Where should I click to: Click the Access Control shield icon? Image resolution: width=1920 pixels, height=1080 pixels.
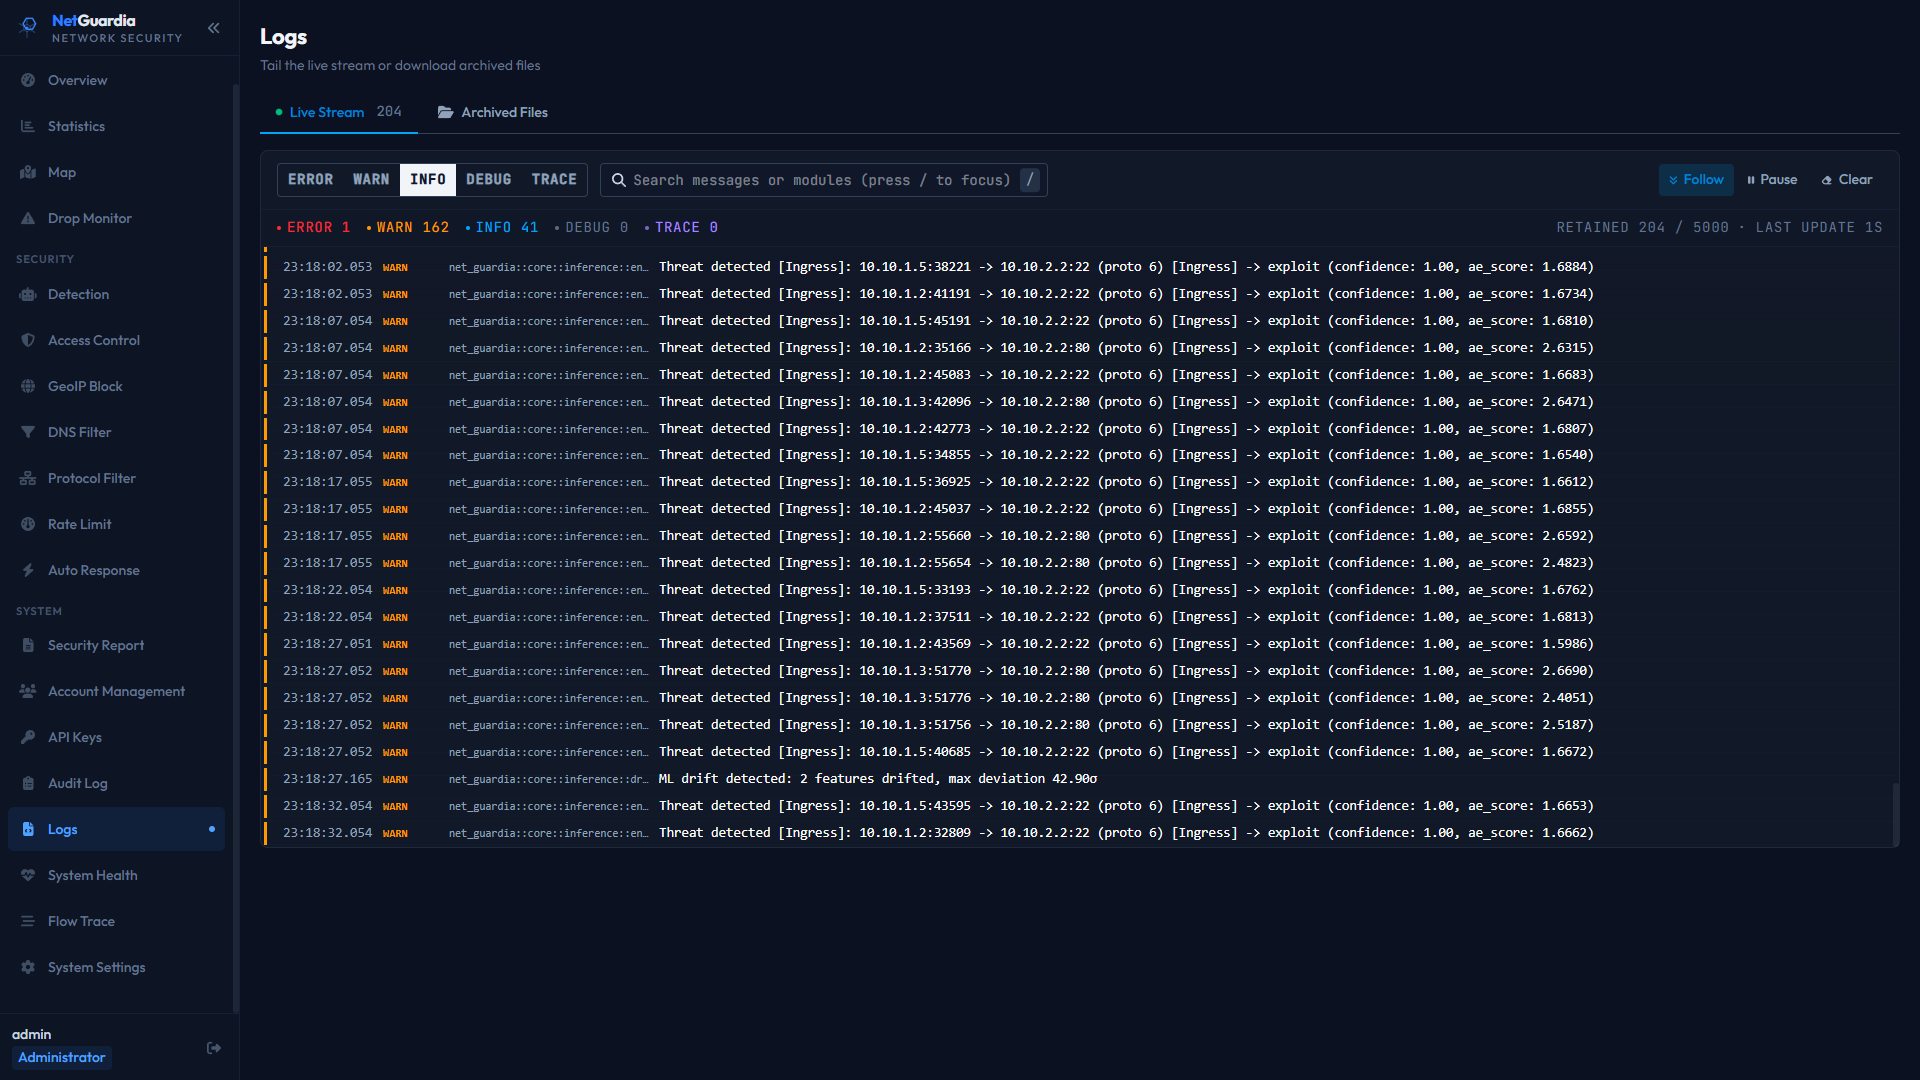(x=28, y=340)
